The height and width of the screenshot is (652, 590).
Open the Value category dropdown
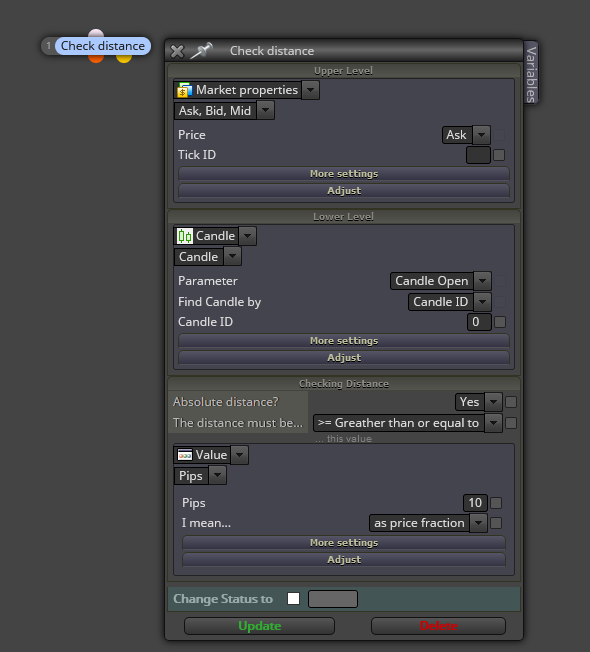[239, 455]
